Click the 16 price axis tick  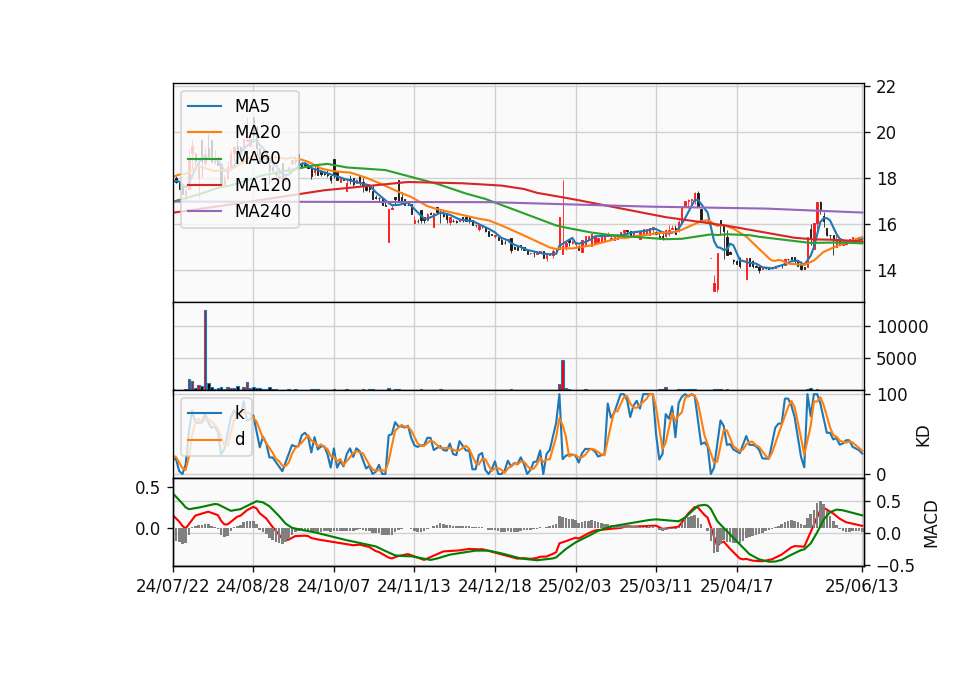coord(886,225)
